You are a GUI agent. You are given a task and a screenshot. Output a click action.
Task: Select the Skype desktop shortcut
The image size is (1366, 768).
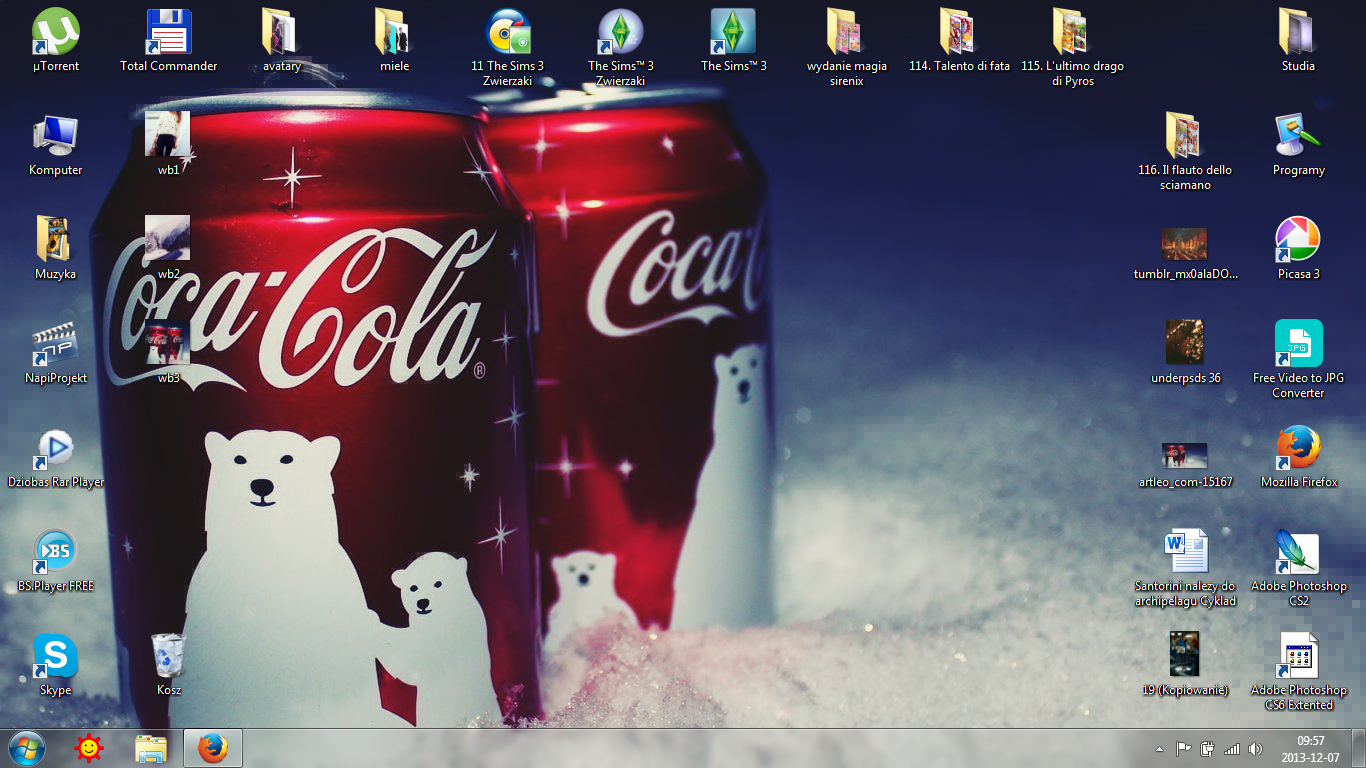(56, 664)
